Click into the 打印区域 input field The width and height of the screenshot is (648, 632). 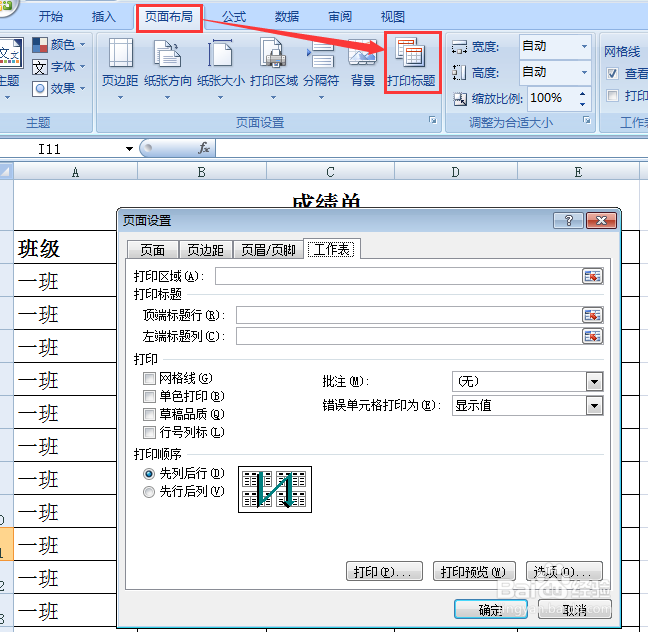coord(398,276)
